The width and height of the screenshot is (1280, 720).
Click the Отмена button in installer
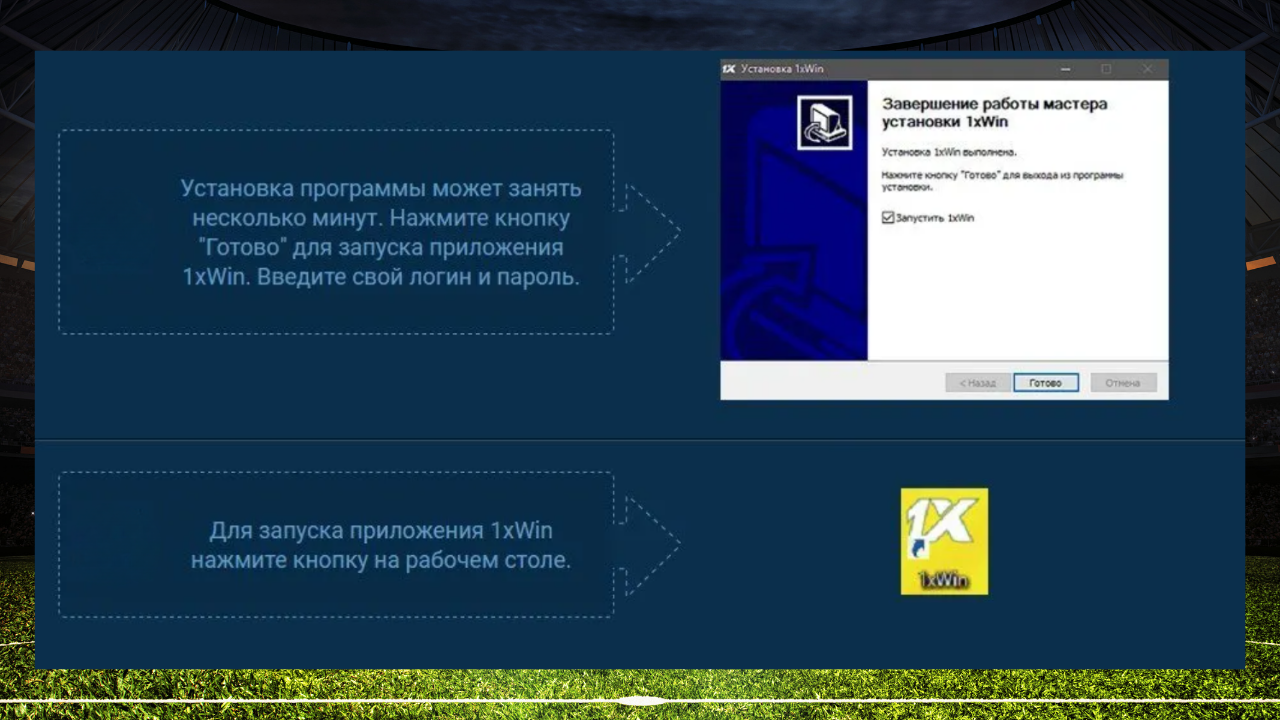click(x=1124, y=383)
